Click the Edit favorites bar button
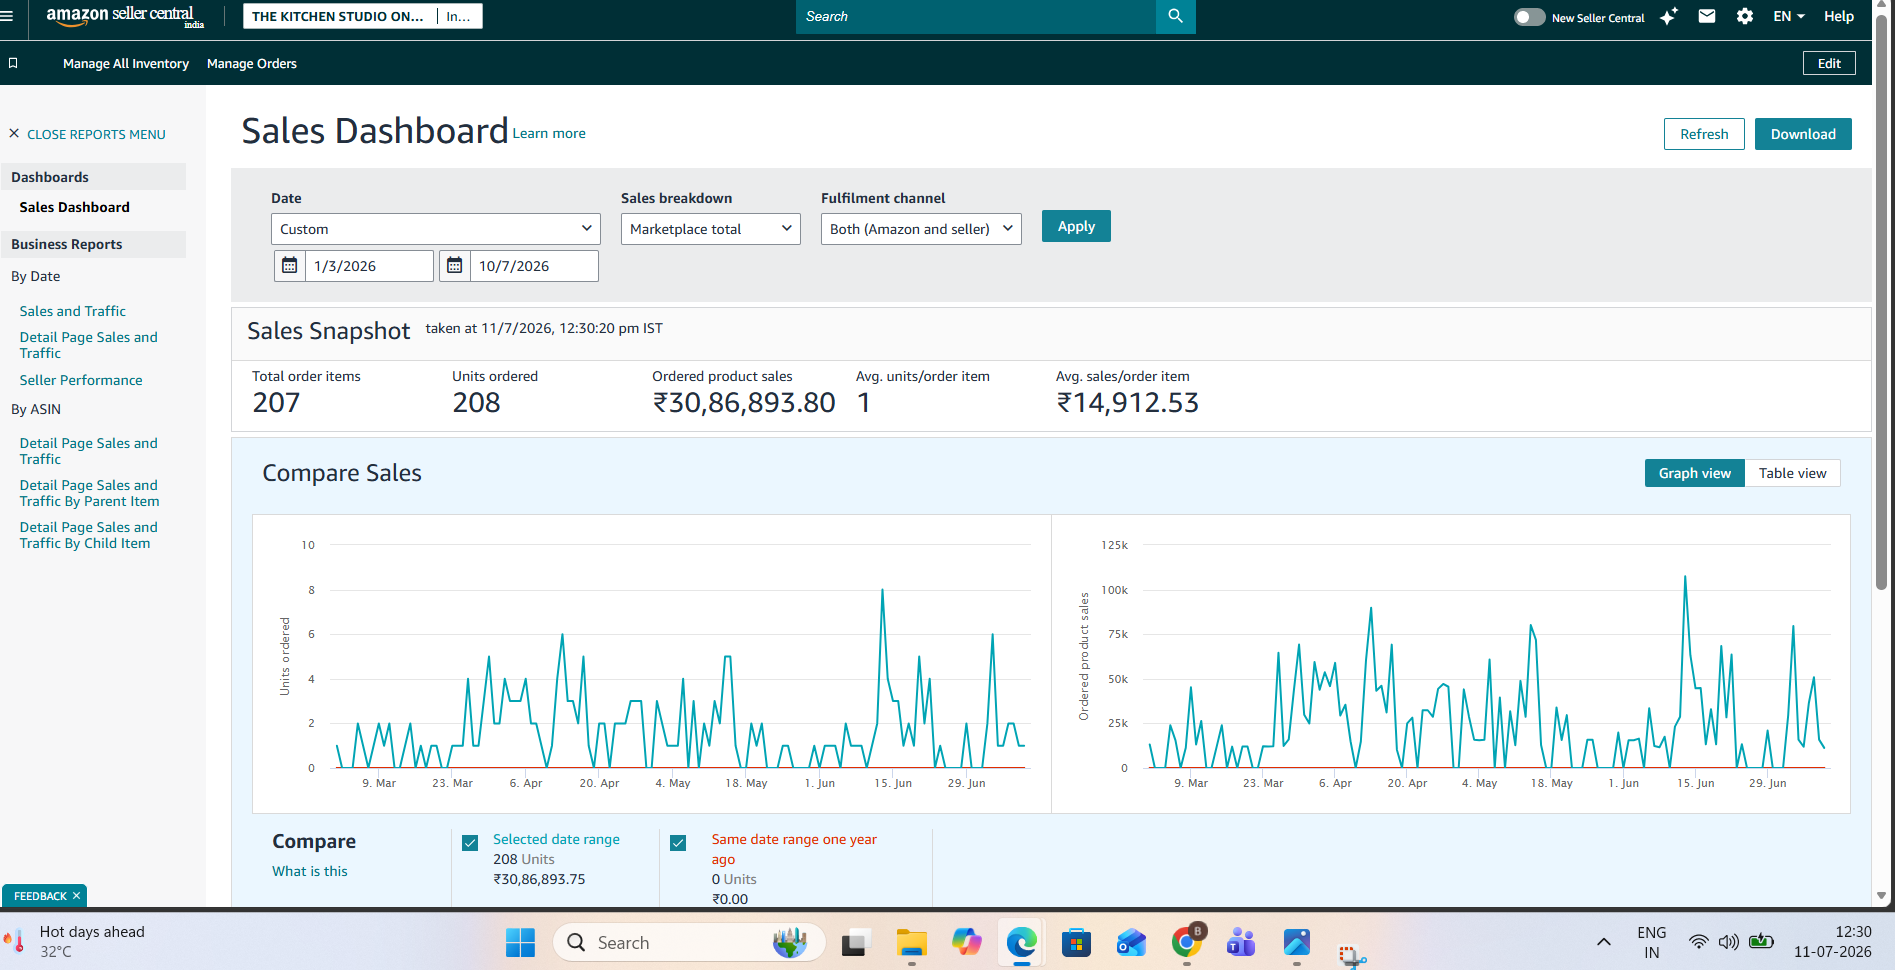1895x970 pixels. 1829,63
